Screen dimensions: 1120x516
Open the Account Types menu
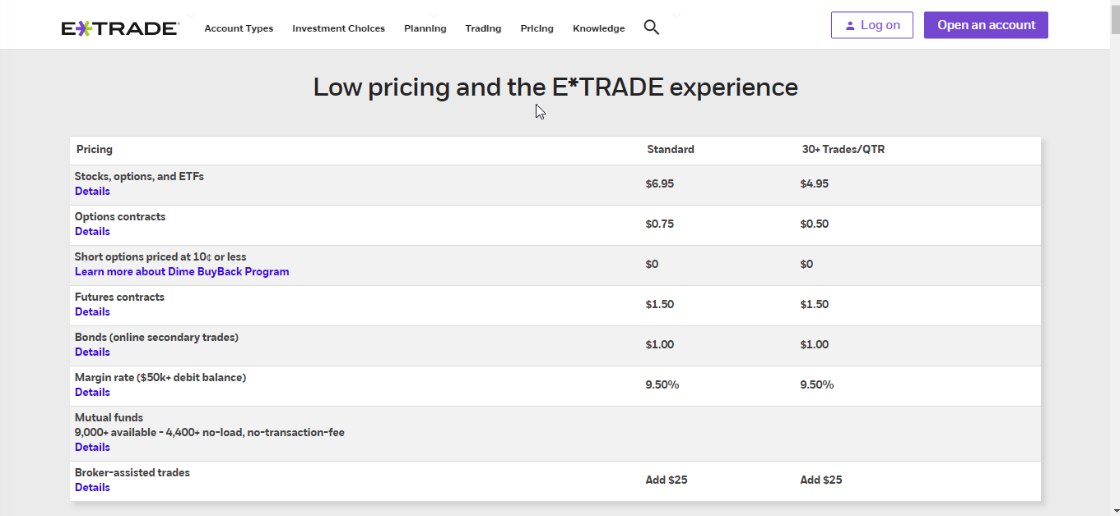point(239,29)
